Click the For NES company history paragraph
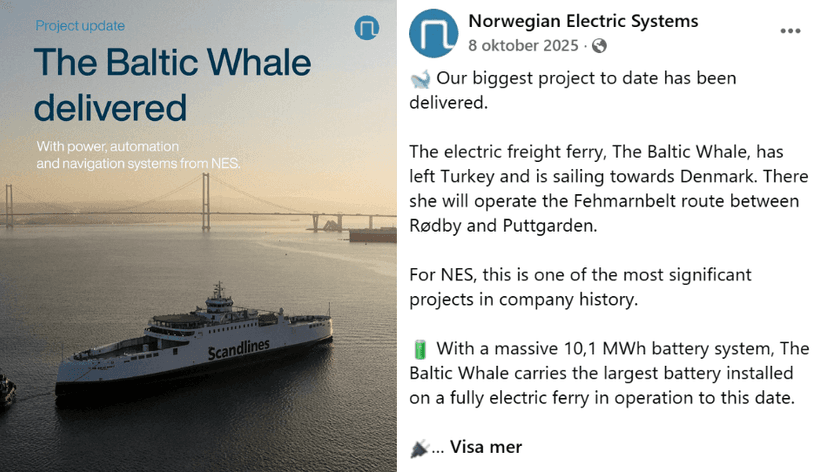Viewport: 819px width, 472px height. pos(581,287)
